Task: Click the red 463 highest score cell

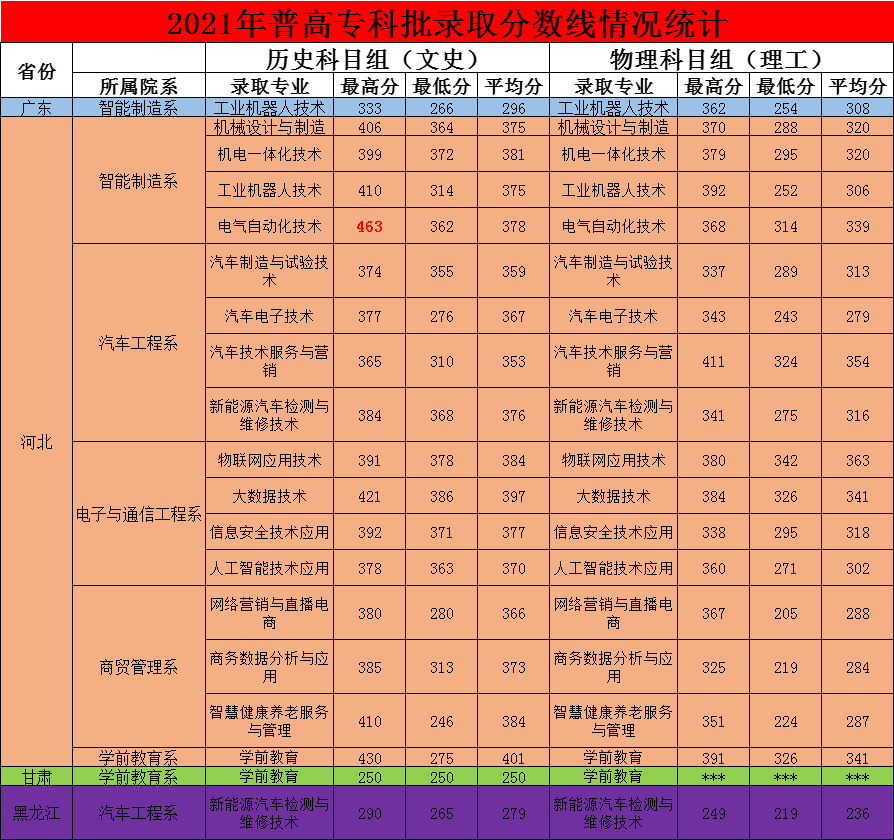Action: 369,226
